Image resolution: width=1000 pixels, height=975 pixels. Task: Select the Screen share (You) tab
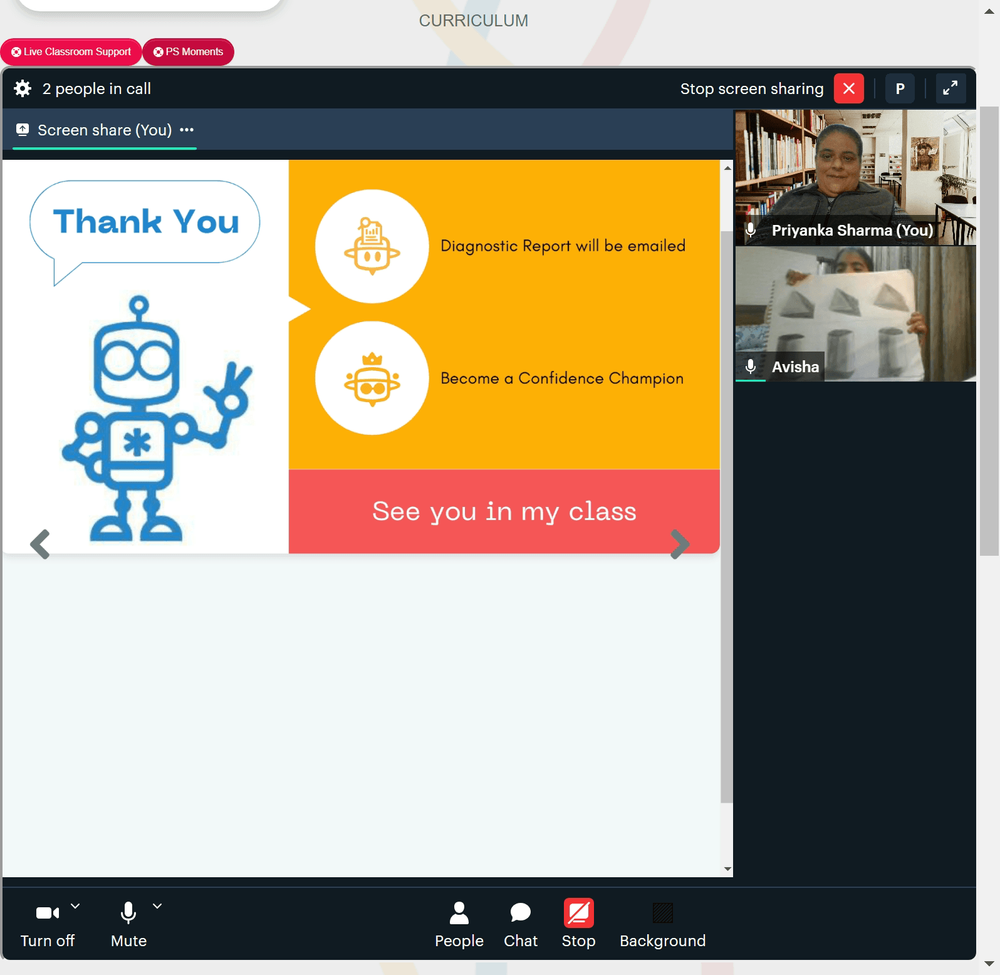105,130
